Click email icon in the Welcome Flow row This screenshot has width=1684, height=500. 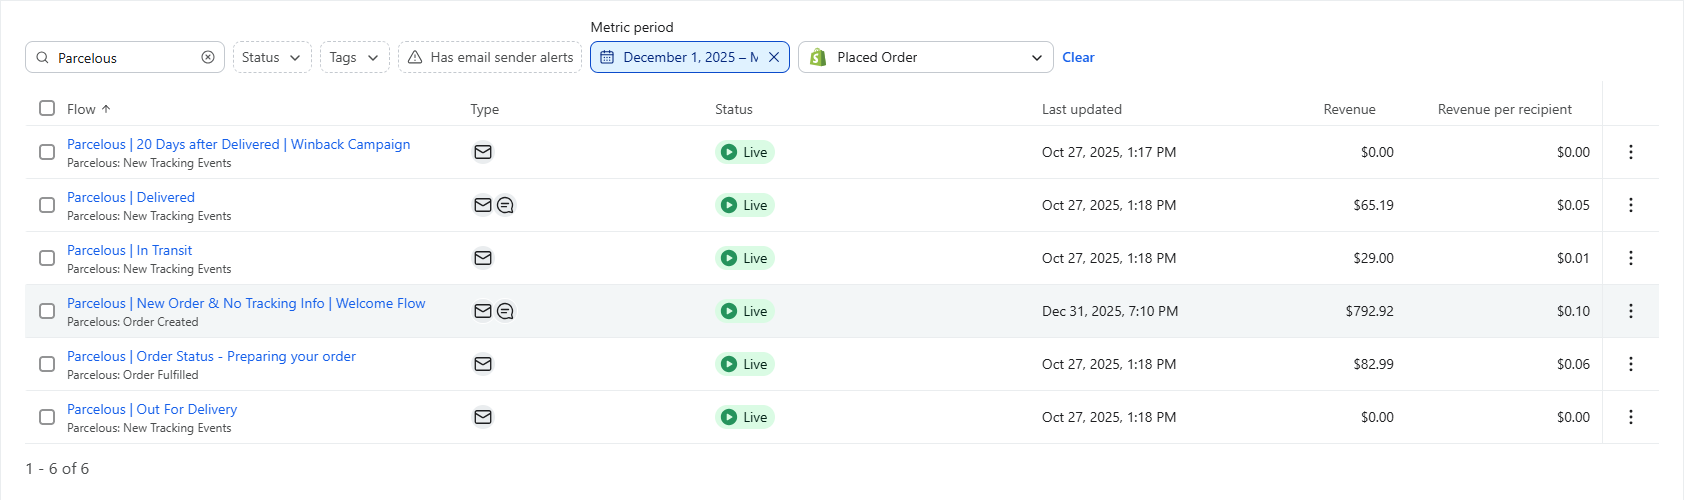tap(483, 311)
